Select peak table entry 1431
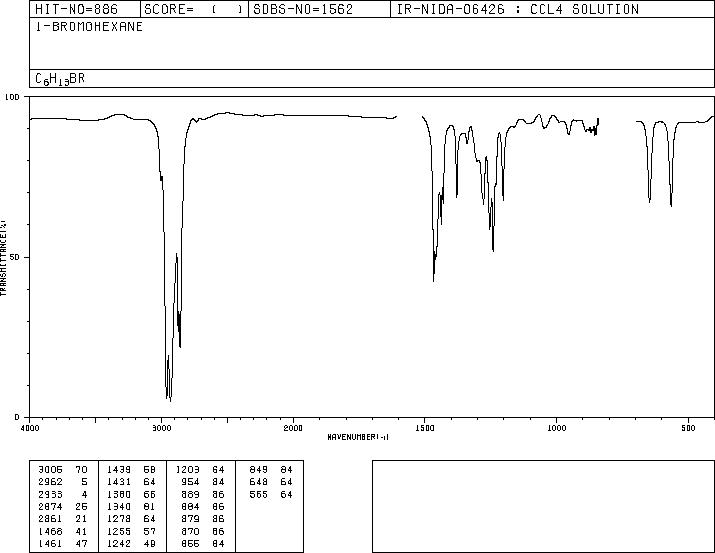The height and width of the screenshot is (553, 715). [119, 482]
